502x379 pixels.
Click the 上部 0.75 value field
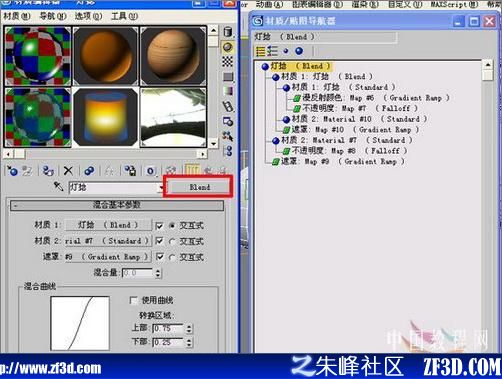169,329
